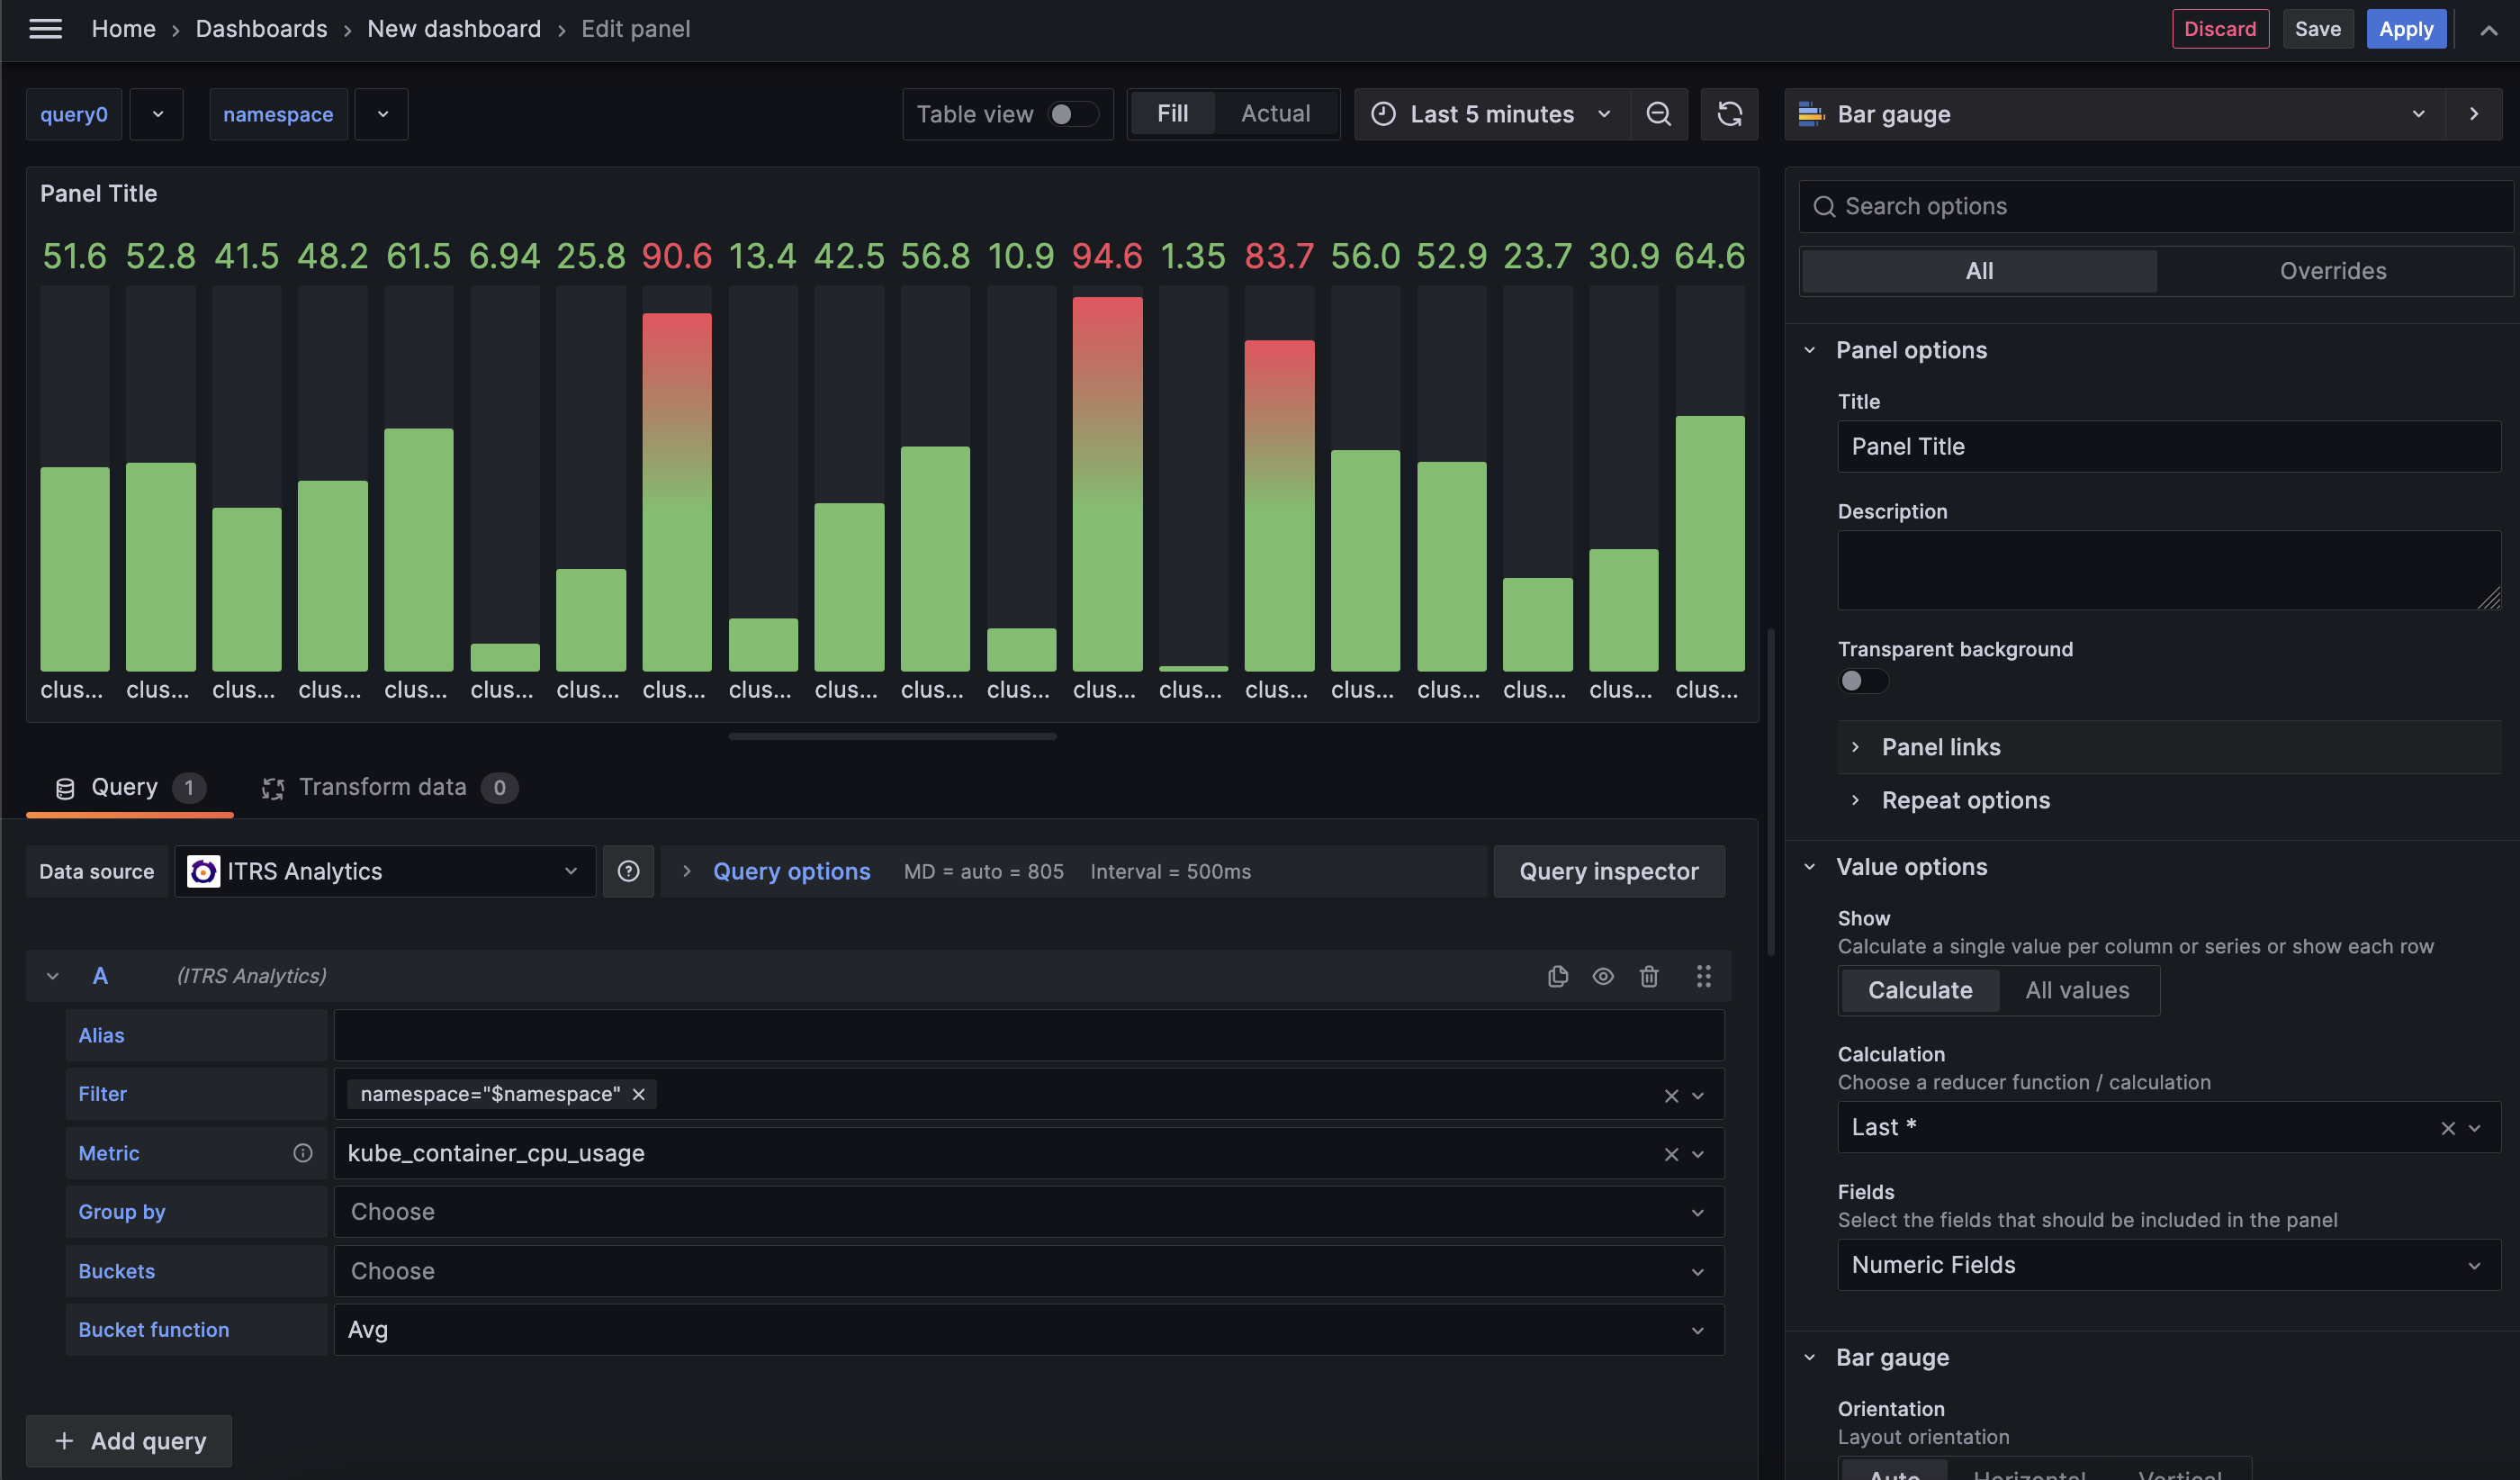Click the Apply button
Viewport: 2520px width, 1480px height.
(x=2405, y=29)
